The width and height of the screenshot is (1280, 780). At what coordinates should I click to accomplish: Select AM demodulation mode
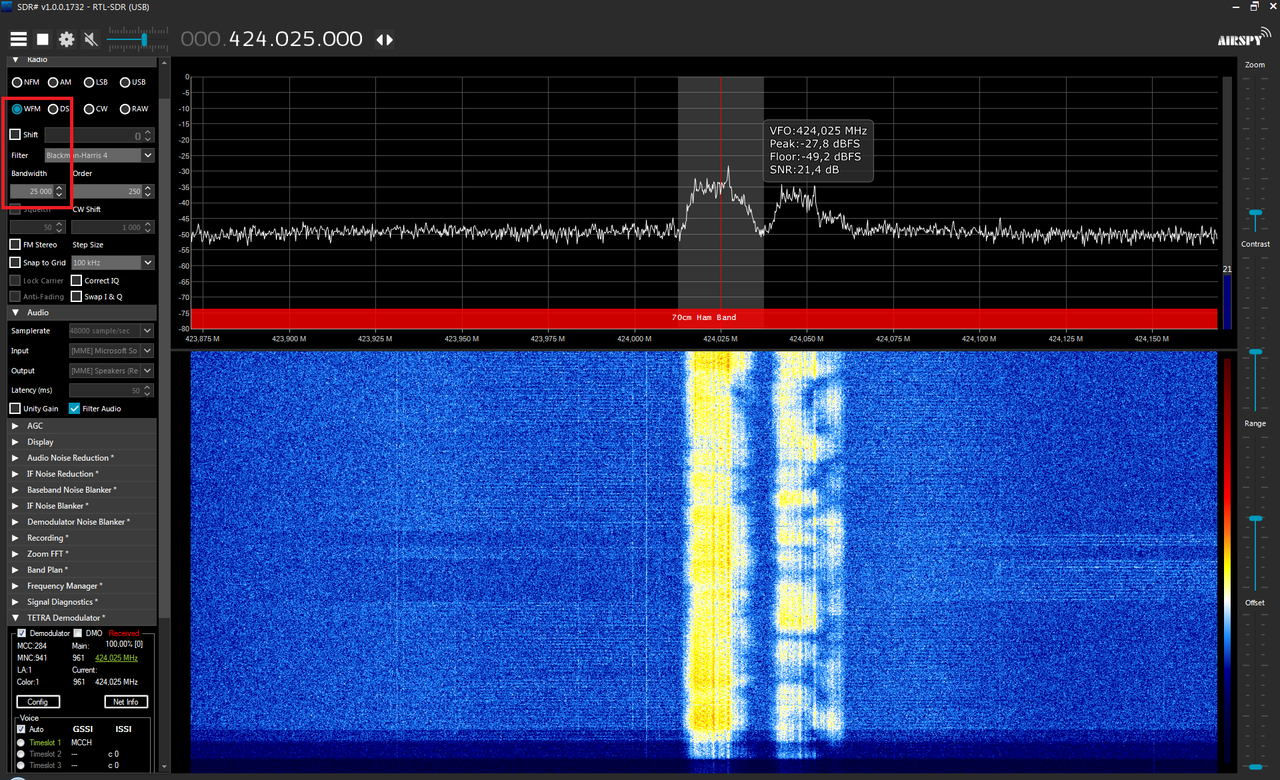coord(60,82)
